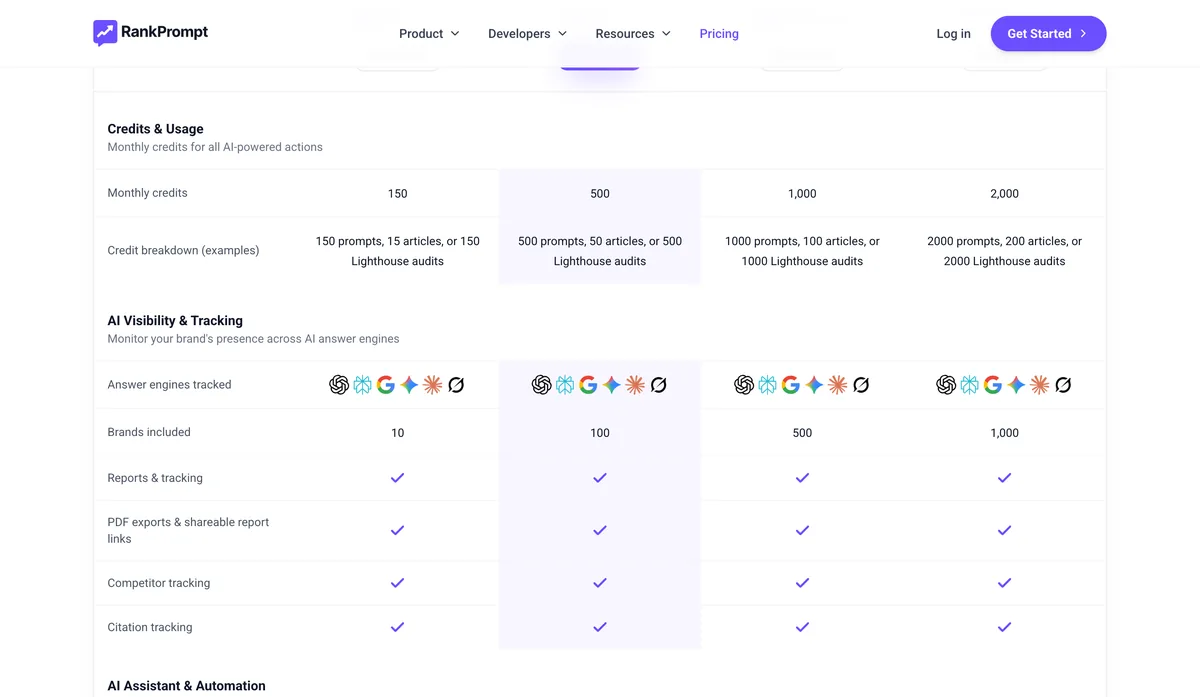Click "1000 prompts, 100 articles, or 1000 Lighthouse audits"
Screen dimensions: 1200x697
point(802,251)
